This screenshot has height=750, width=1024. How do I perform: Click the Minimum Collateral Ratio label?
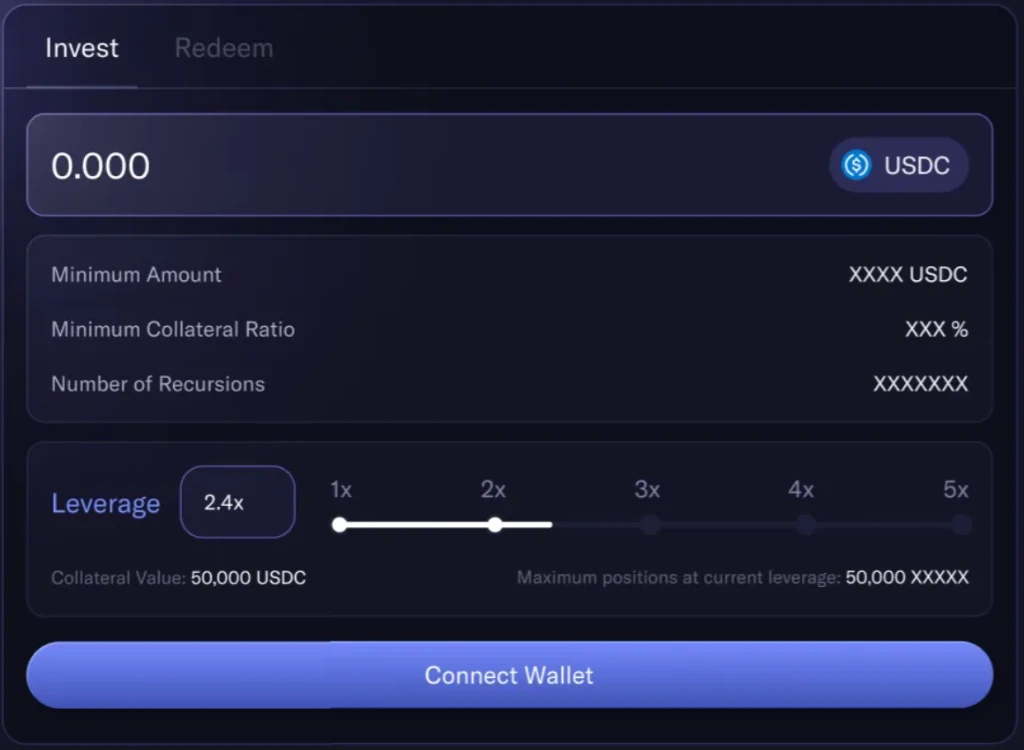coord(173,329)
